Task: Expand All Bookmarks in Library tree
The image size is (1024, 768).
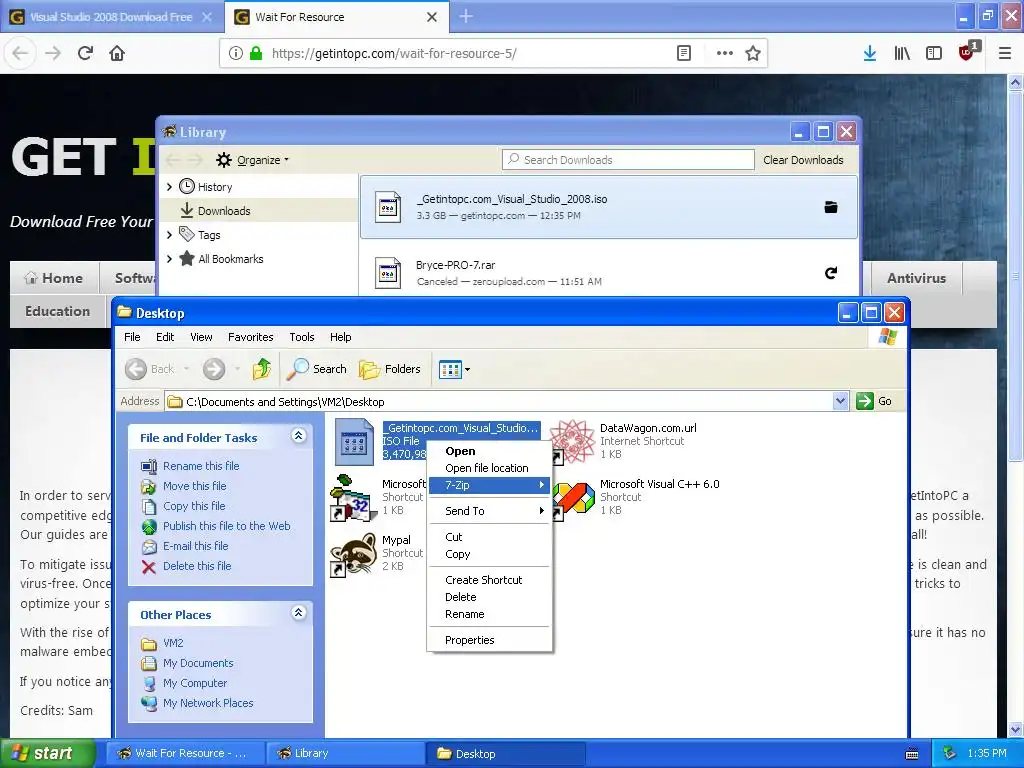Action: 170,259
